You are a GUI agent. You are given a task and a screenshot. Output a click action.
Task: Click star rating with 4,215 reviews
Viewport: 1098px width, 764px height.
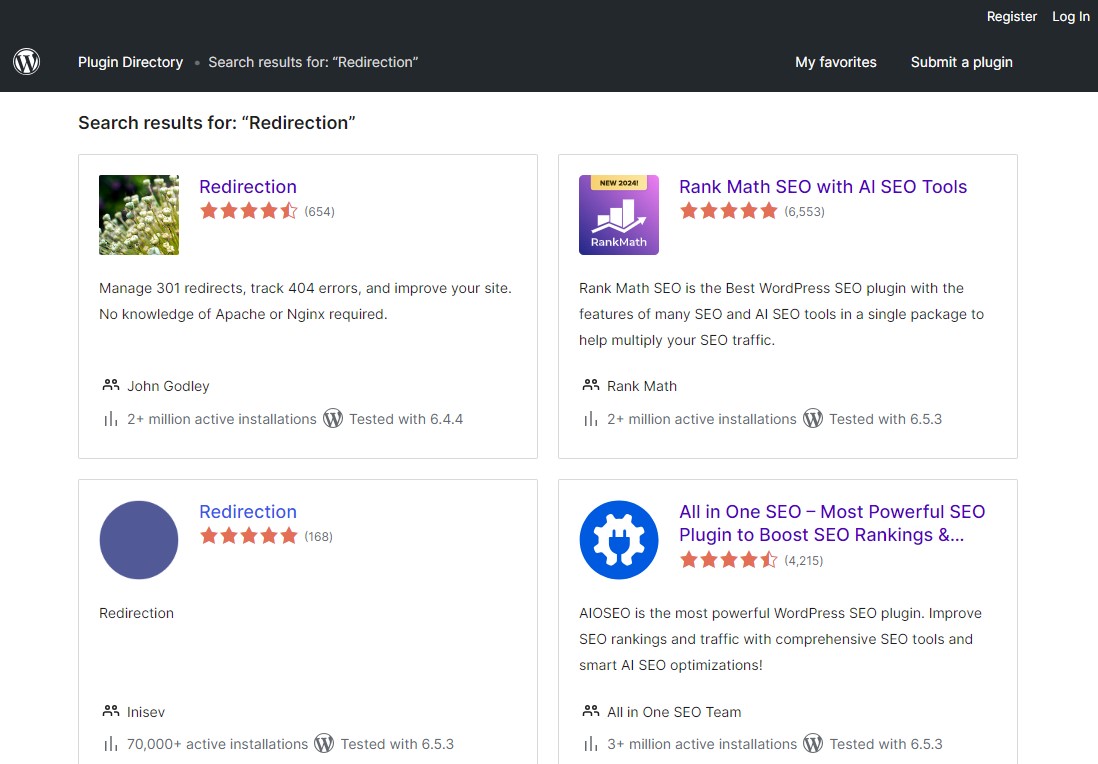(x=728, y=560)
